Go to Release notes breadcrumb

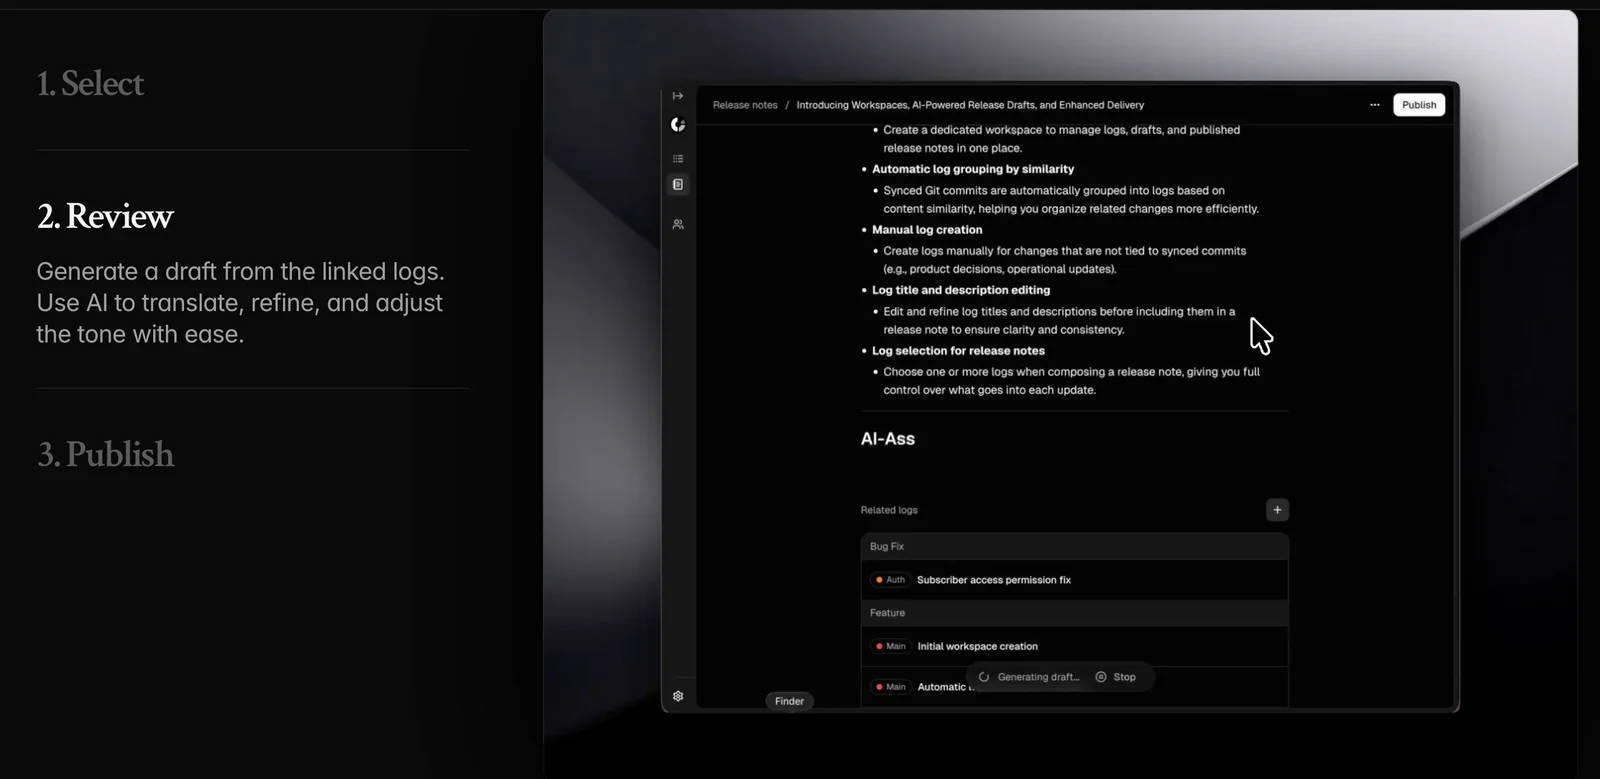744,105
